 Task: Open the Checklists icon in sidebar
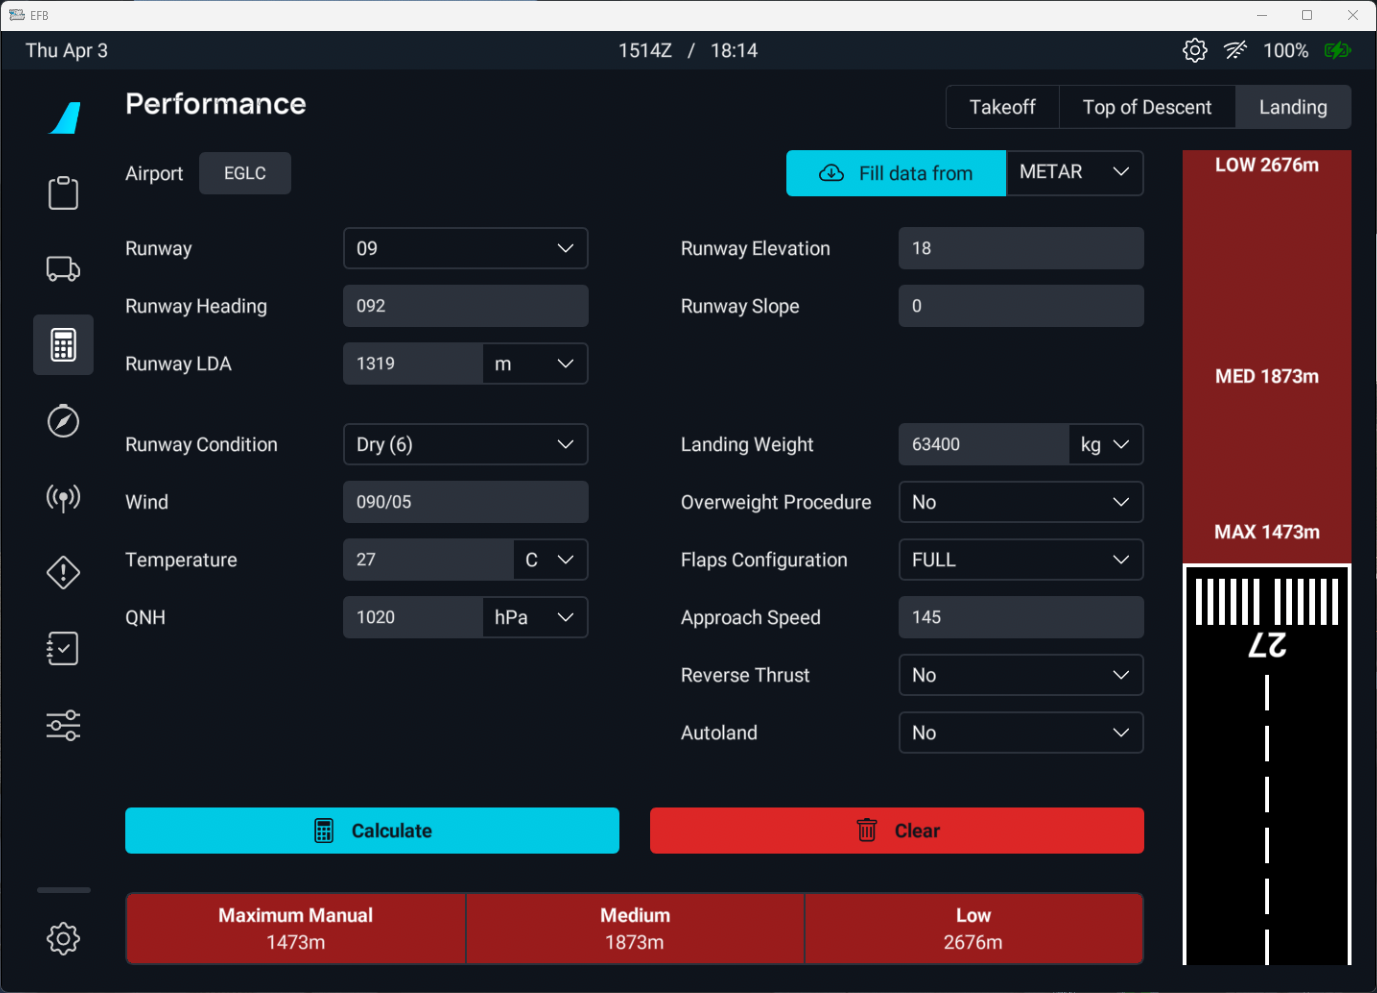(63, 649)
